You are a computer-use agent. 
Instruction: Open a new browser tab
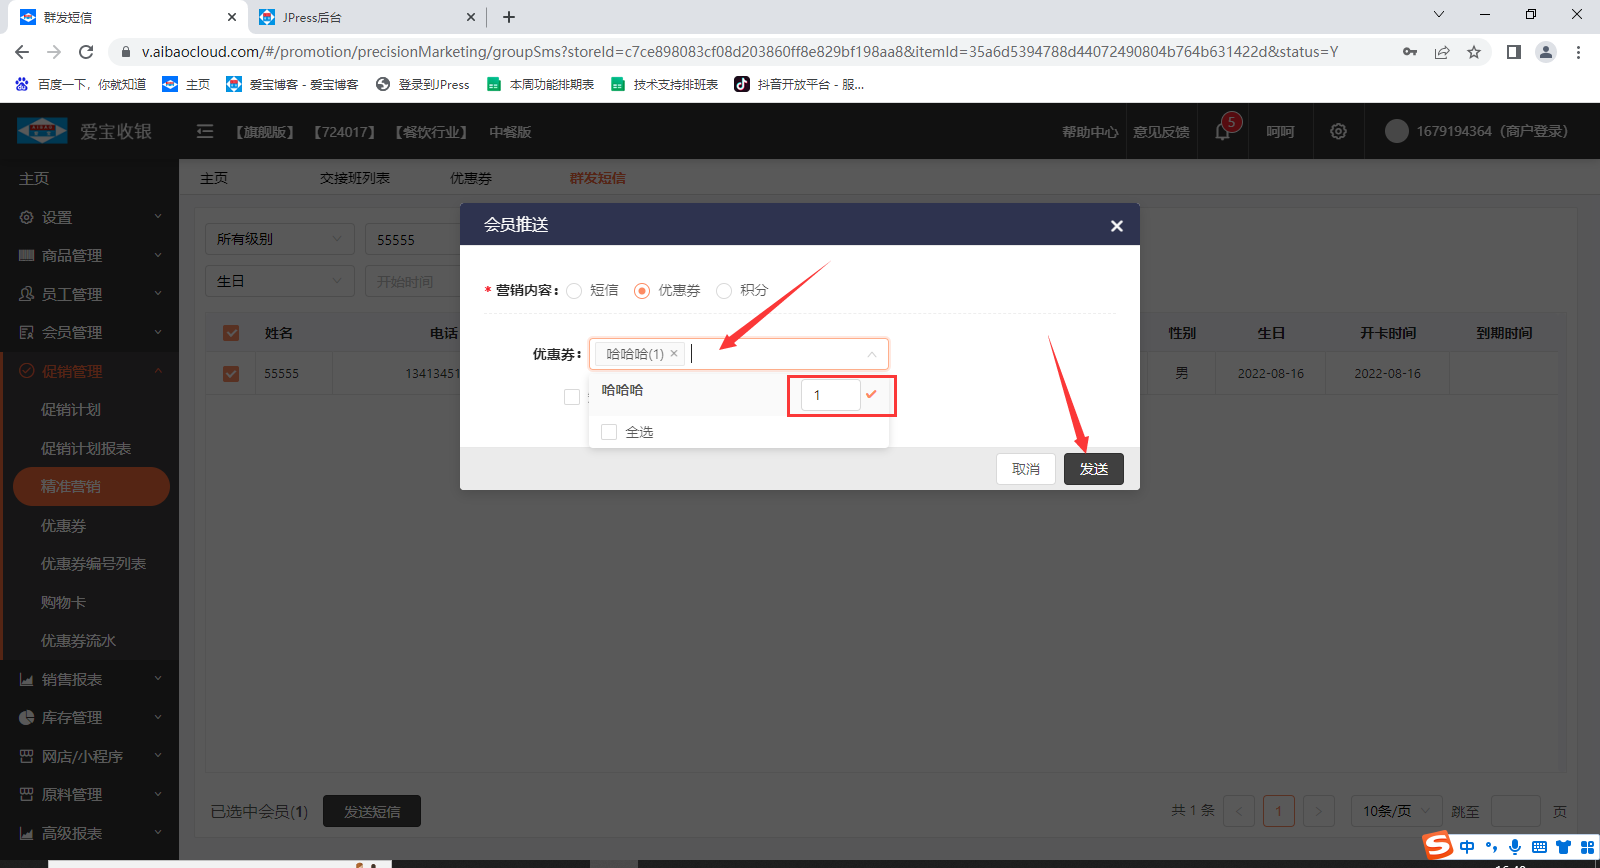(x=509, y=17)
